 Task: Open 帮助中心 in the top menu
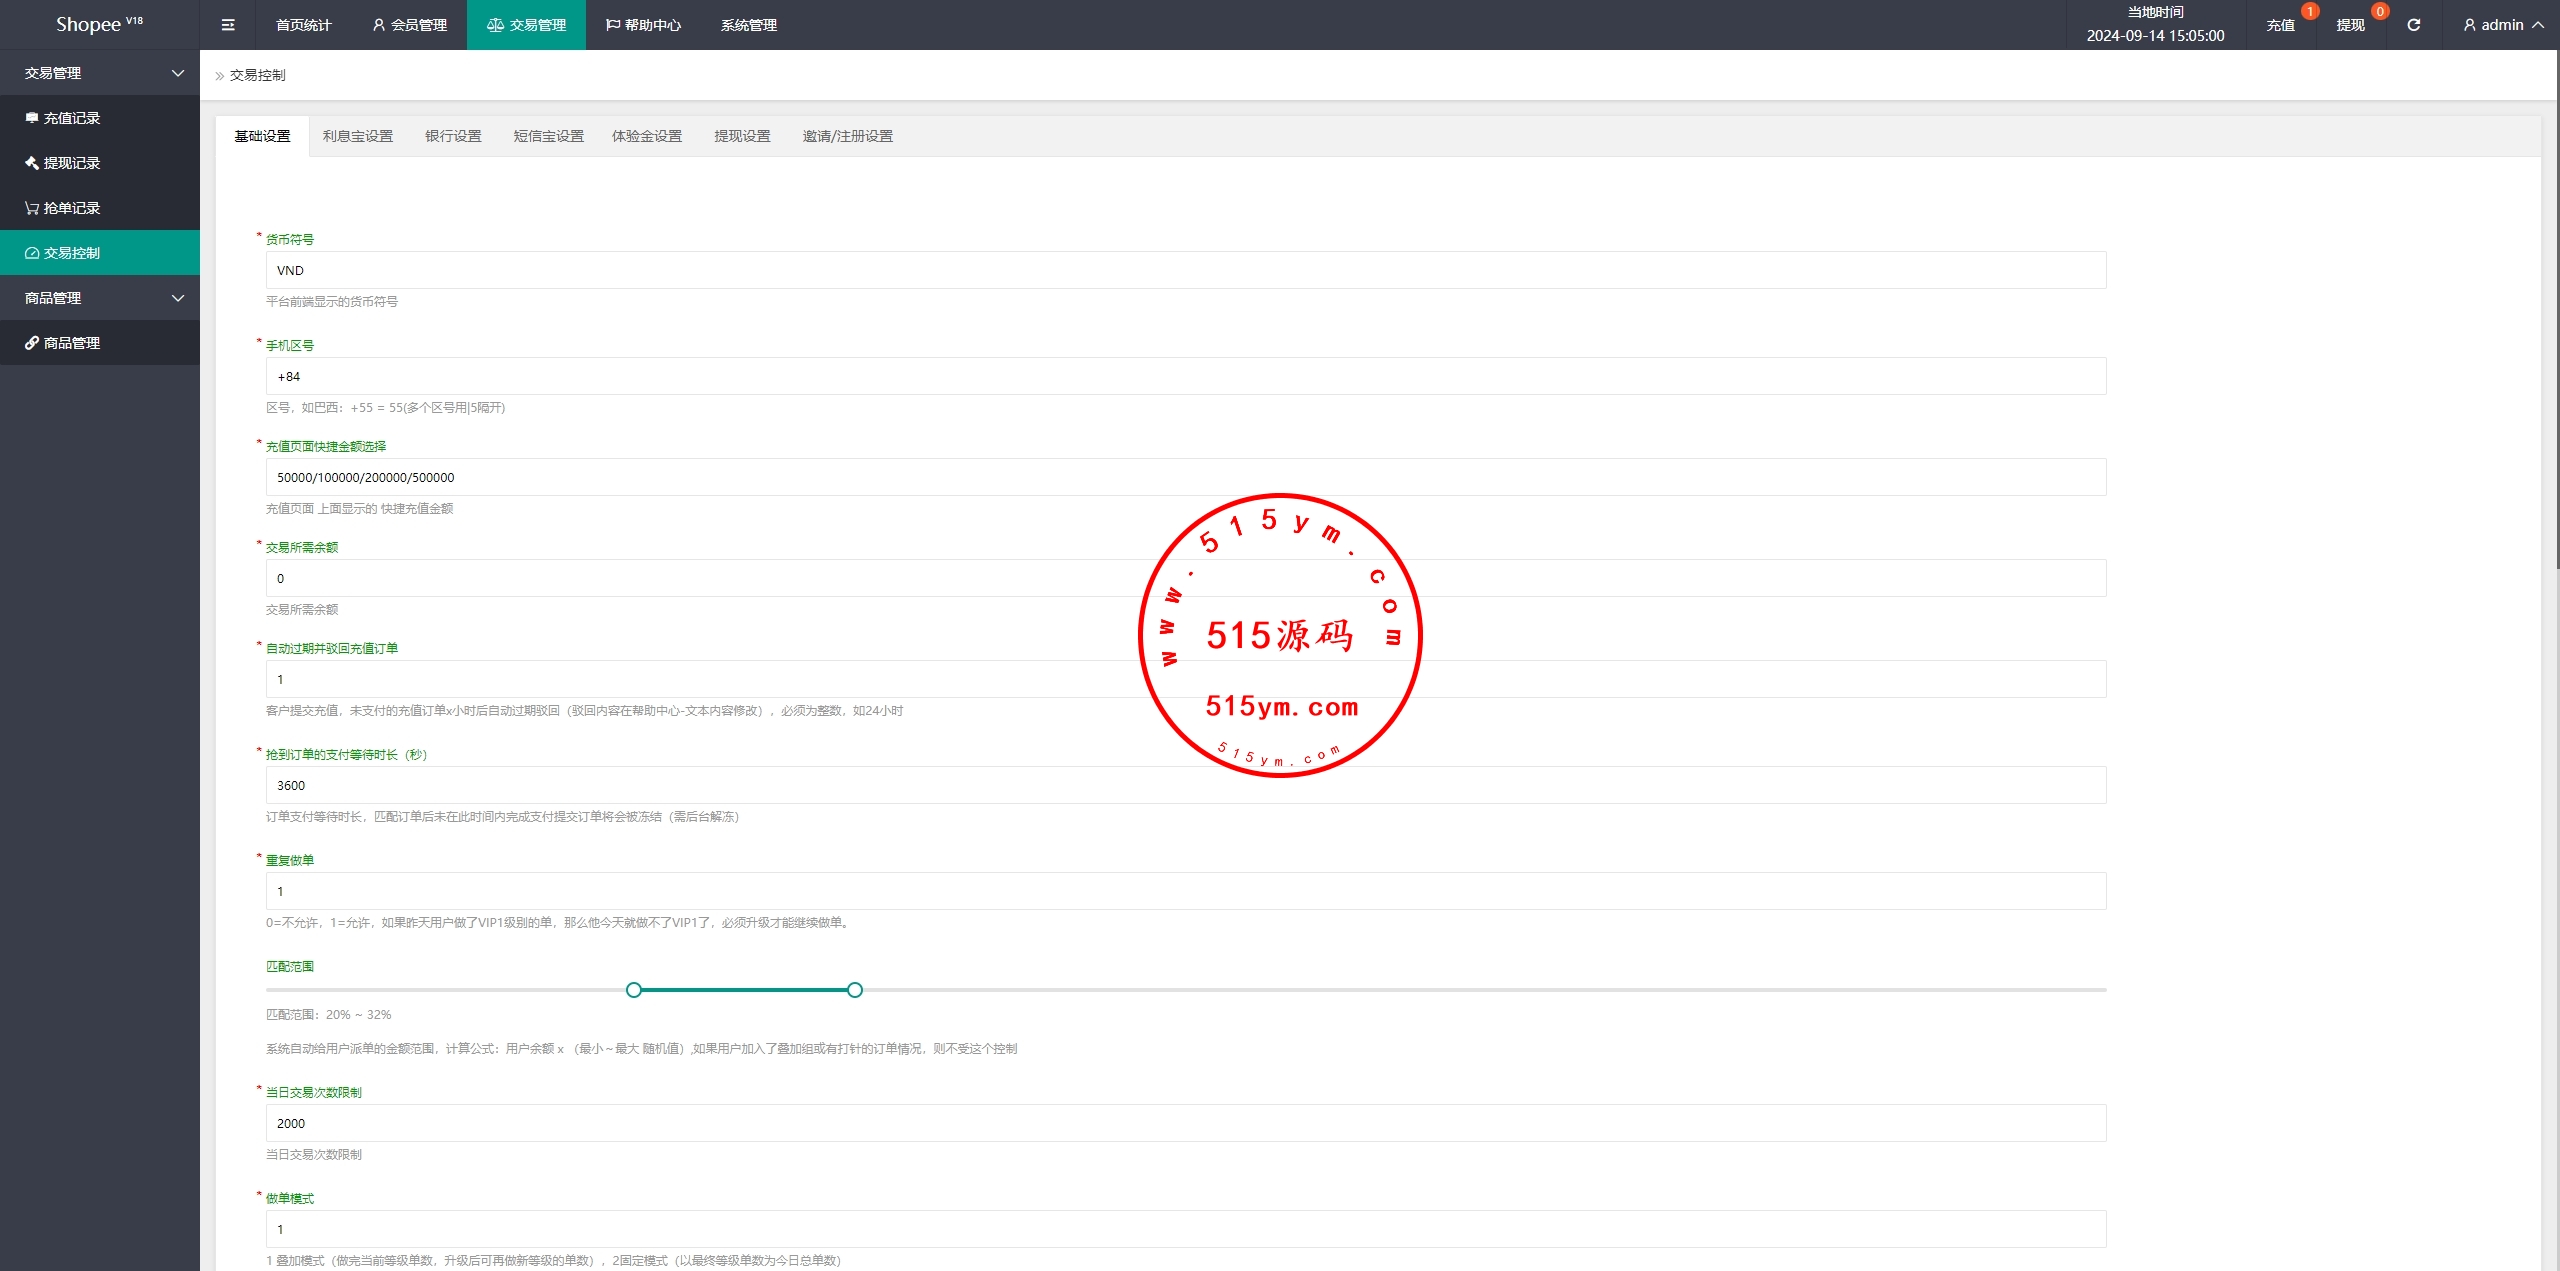pyautogui.click(x=643, y=25)
